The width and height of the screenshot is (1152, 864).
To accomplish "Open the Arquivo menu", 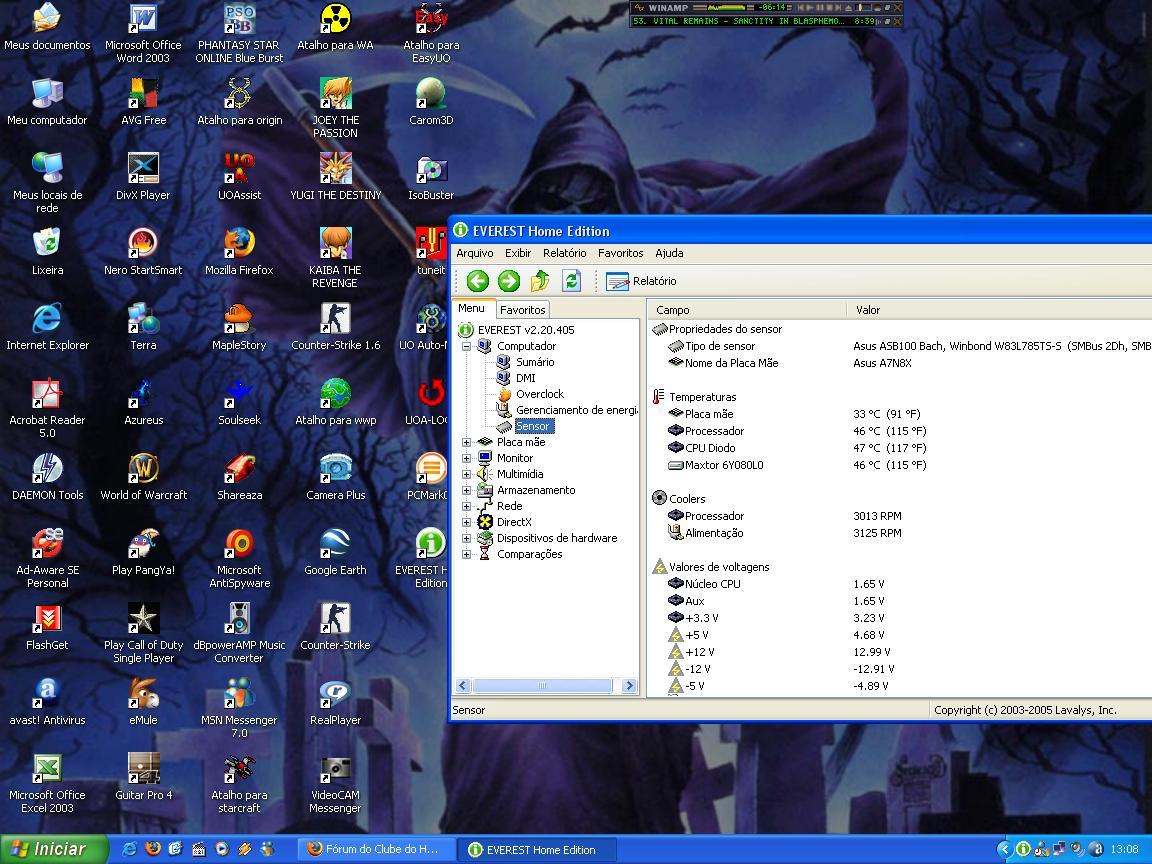I will coord(475,253).
